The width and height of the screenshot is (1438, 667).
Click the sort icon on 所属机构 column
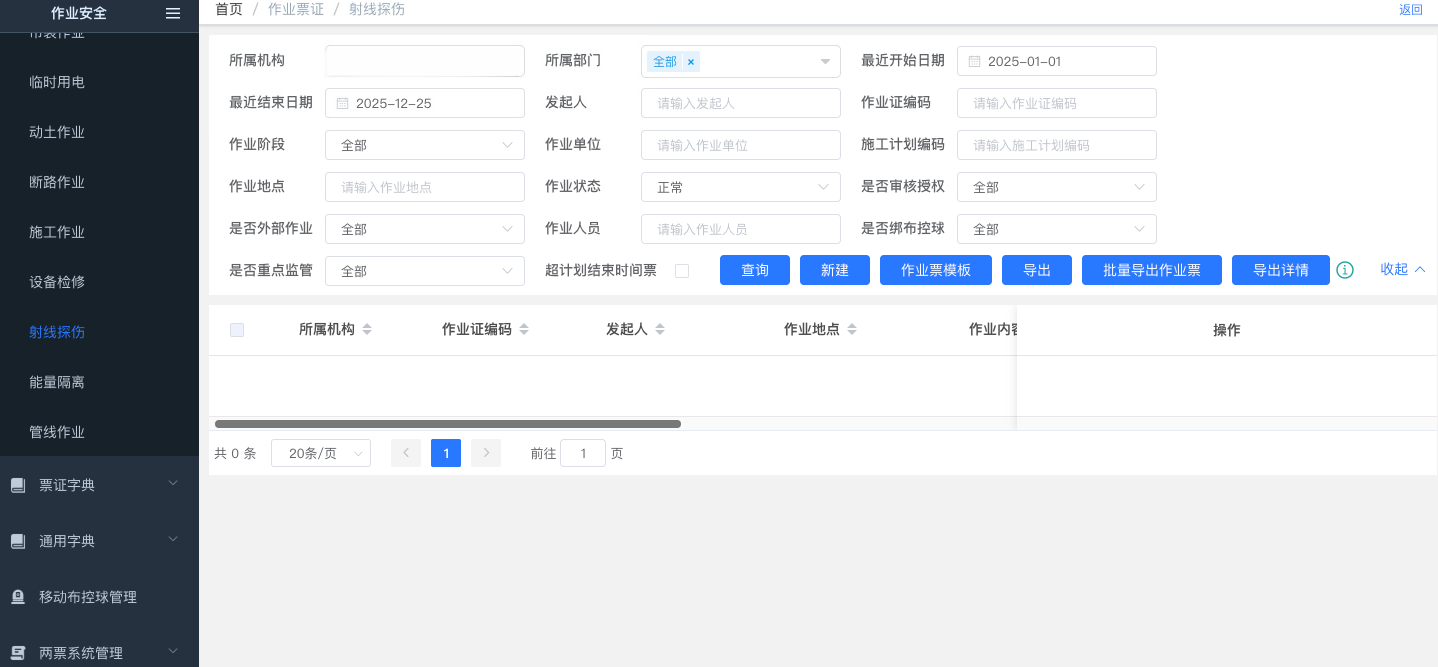point(367,330)
